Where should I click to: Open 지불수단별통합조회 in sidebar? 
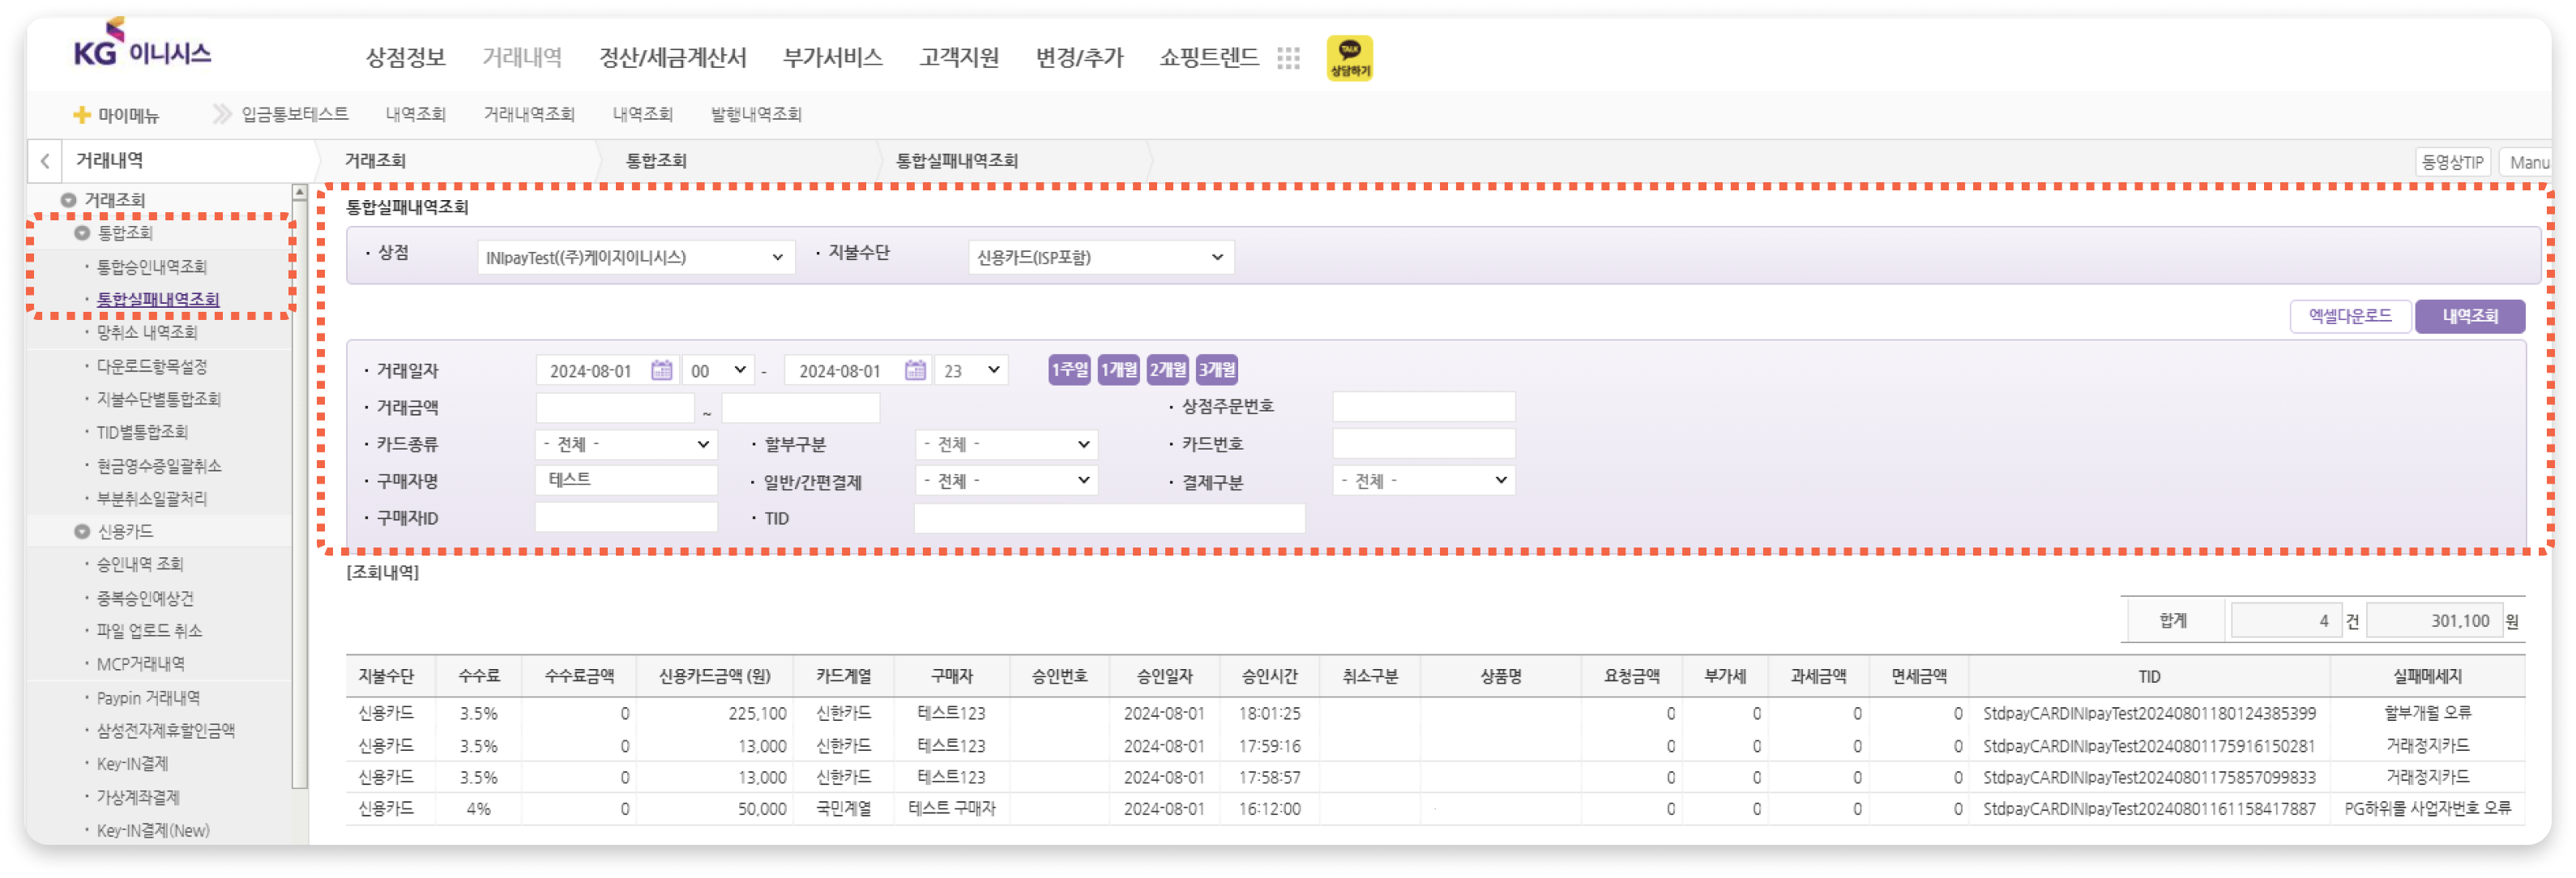pos(158,399)
